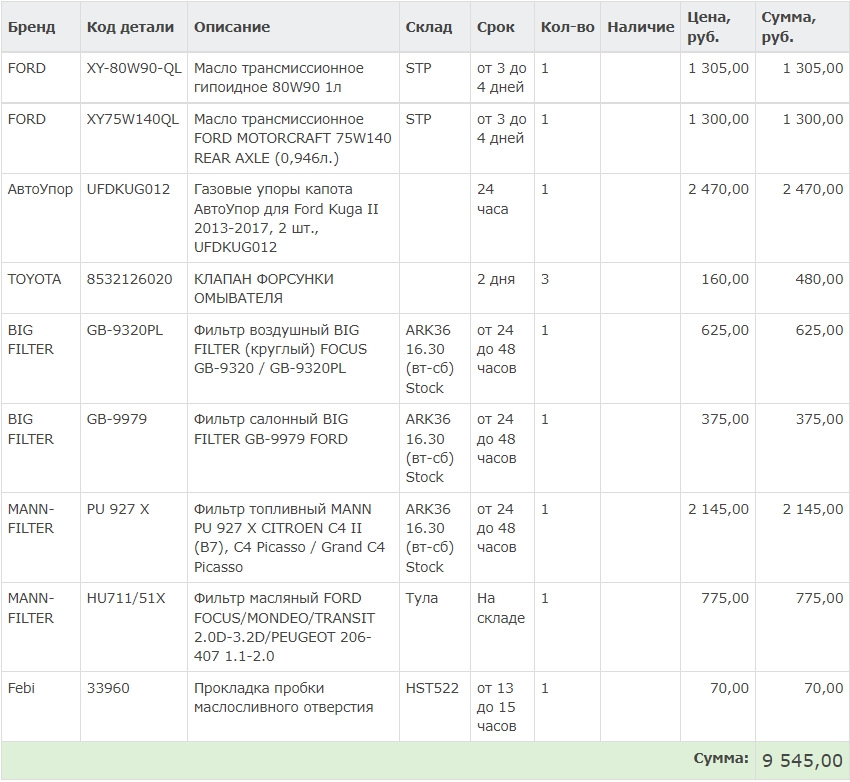The image size is (850, 782).
Task: Click sum 2 145,00 in sum column
Action: point(813,509)
